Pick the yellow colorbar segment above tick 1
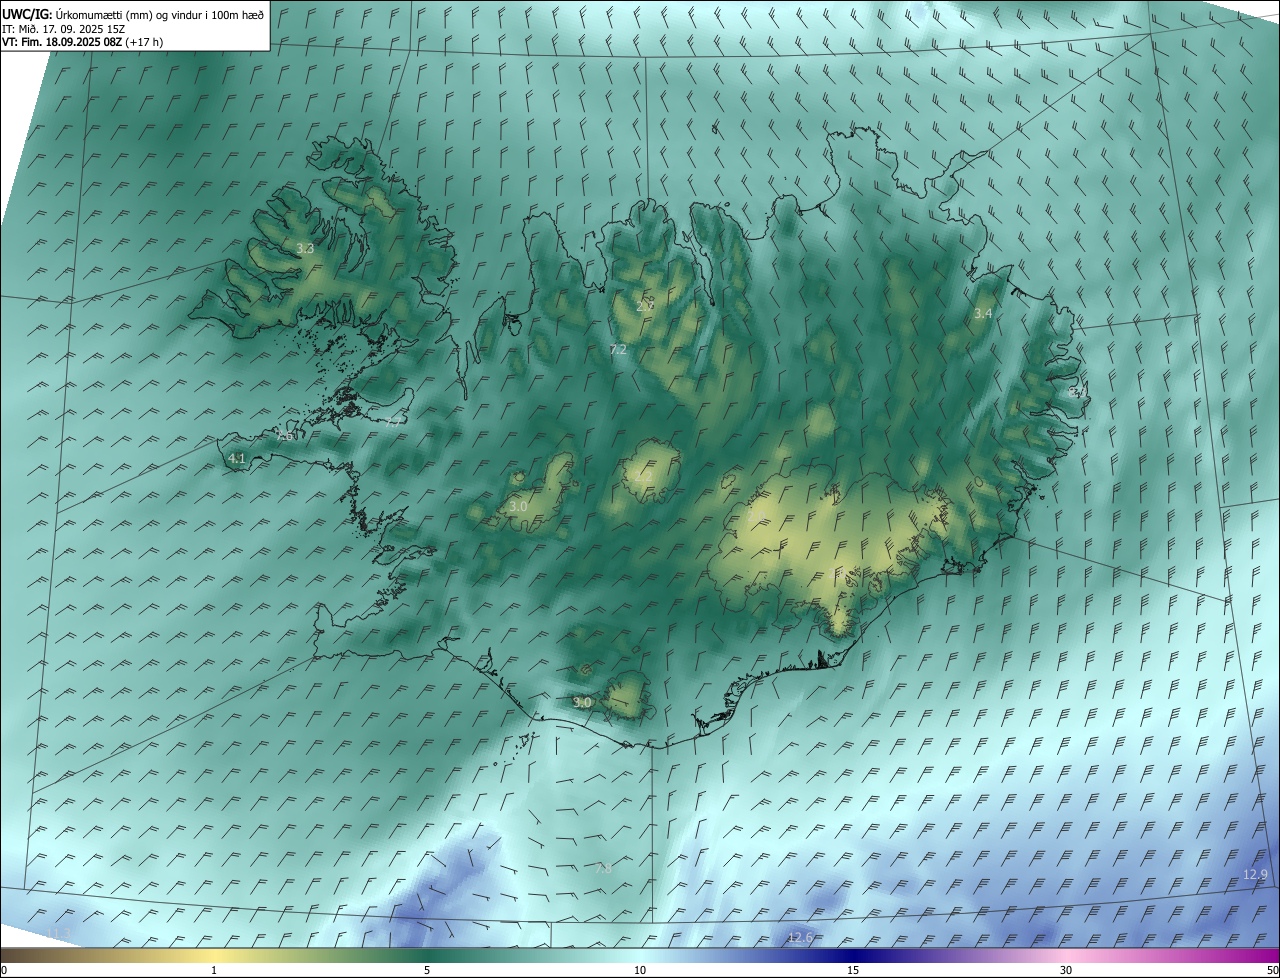This screenshot has width=1280, height=978. tap(214, 955)
